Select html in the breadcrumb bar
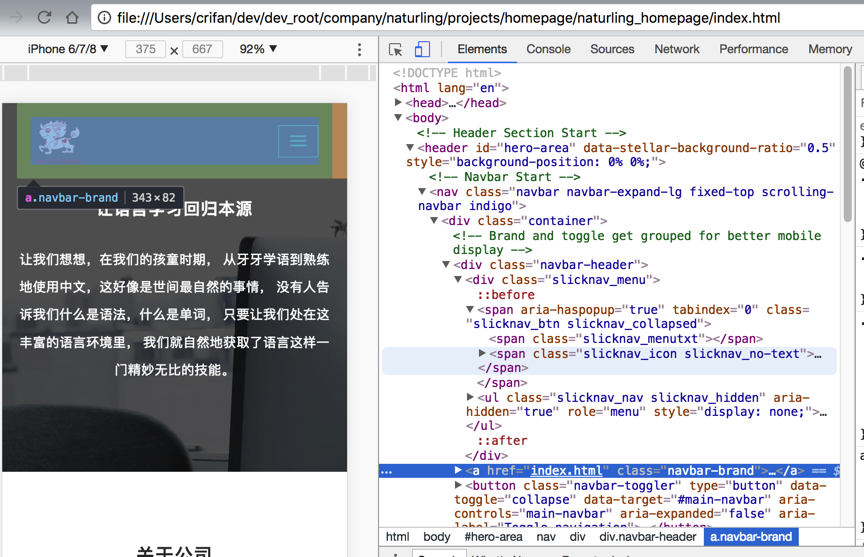864x557 pixels. click(x=397, y=537)
